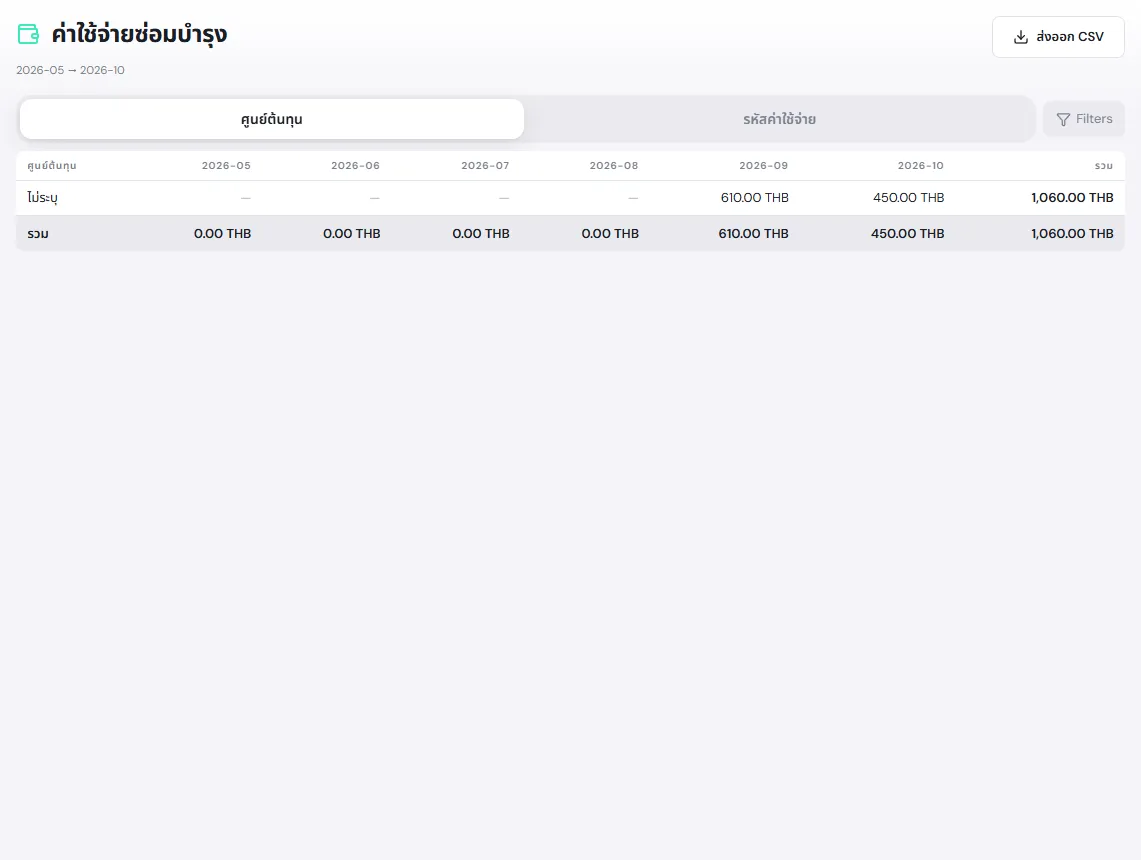Export the report with ส่งออก CSV

[x=1058, y=37]
